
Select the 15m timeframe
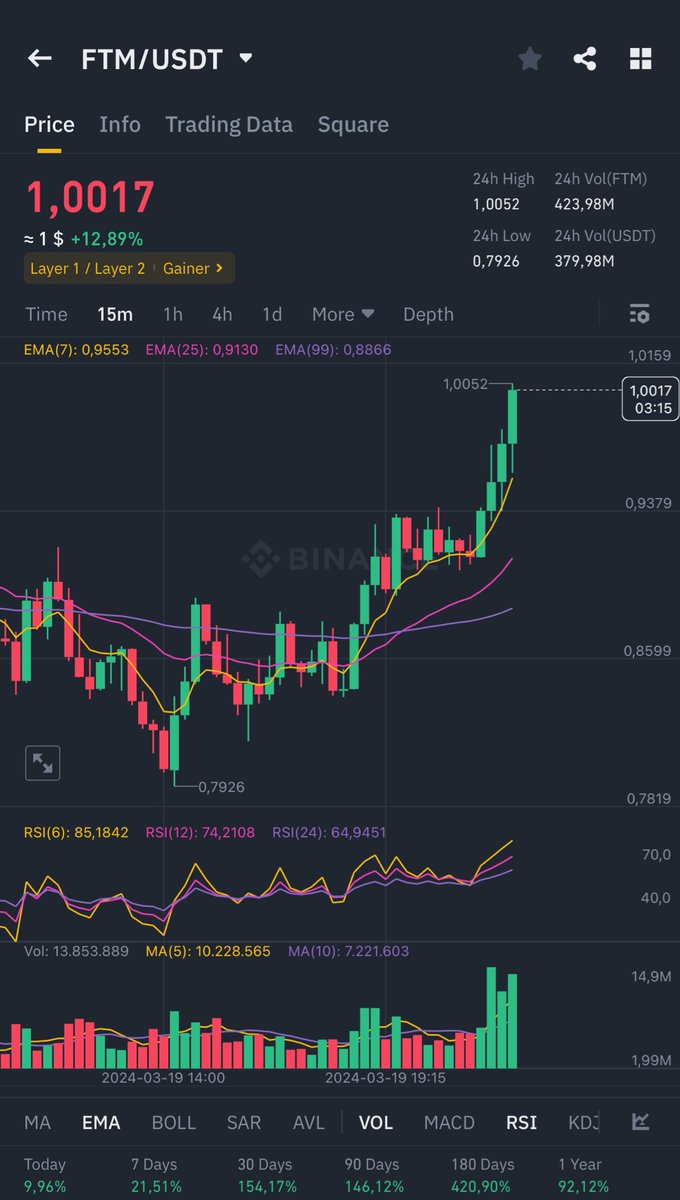pos(115,314)
